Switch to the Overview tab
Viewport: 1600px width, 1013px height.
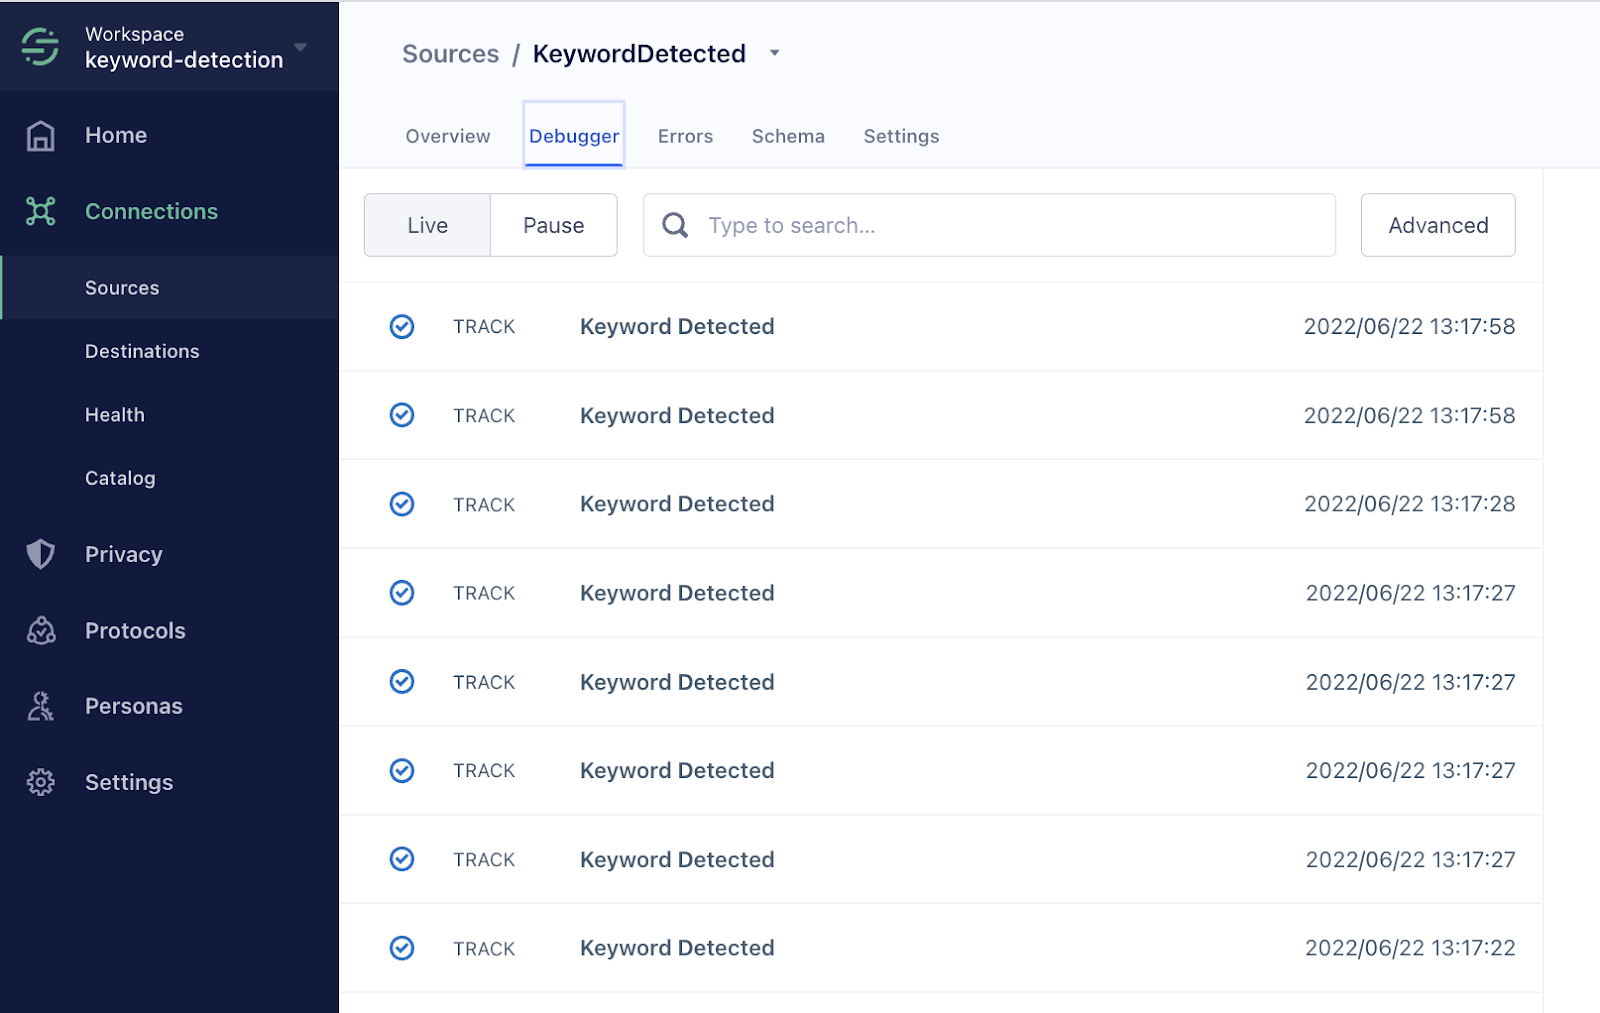(x=448, y=136)
